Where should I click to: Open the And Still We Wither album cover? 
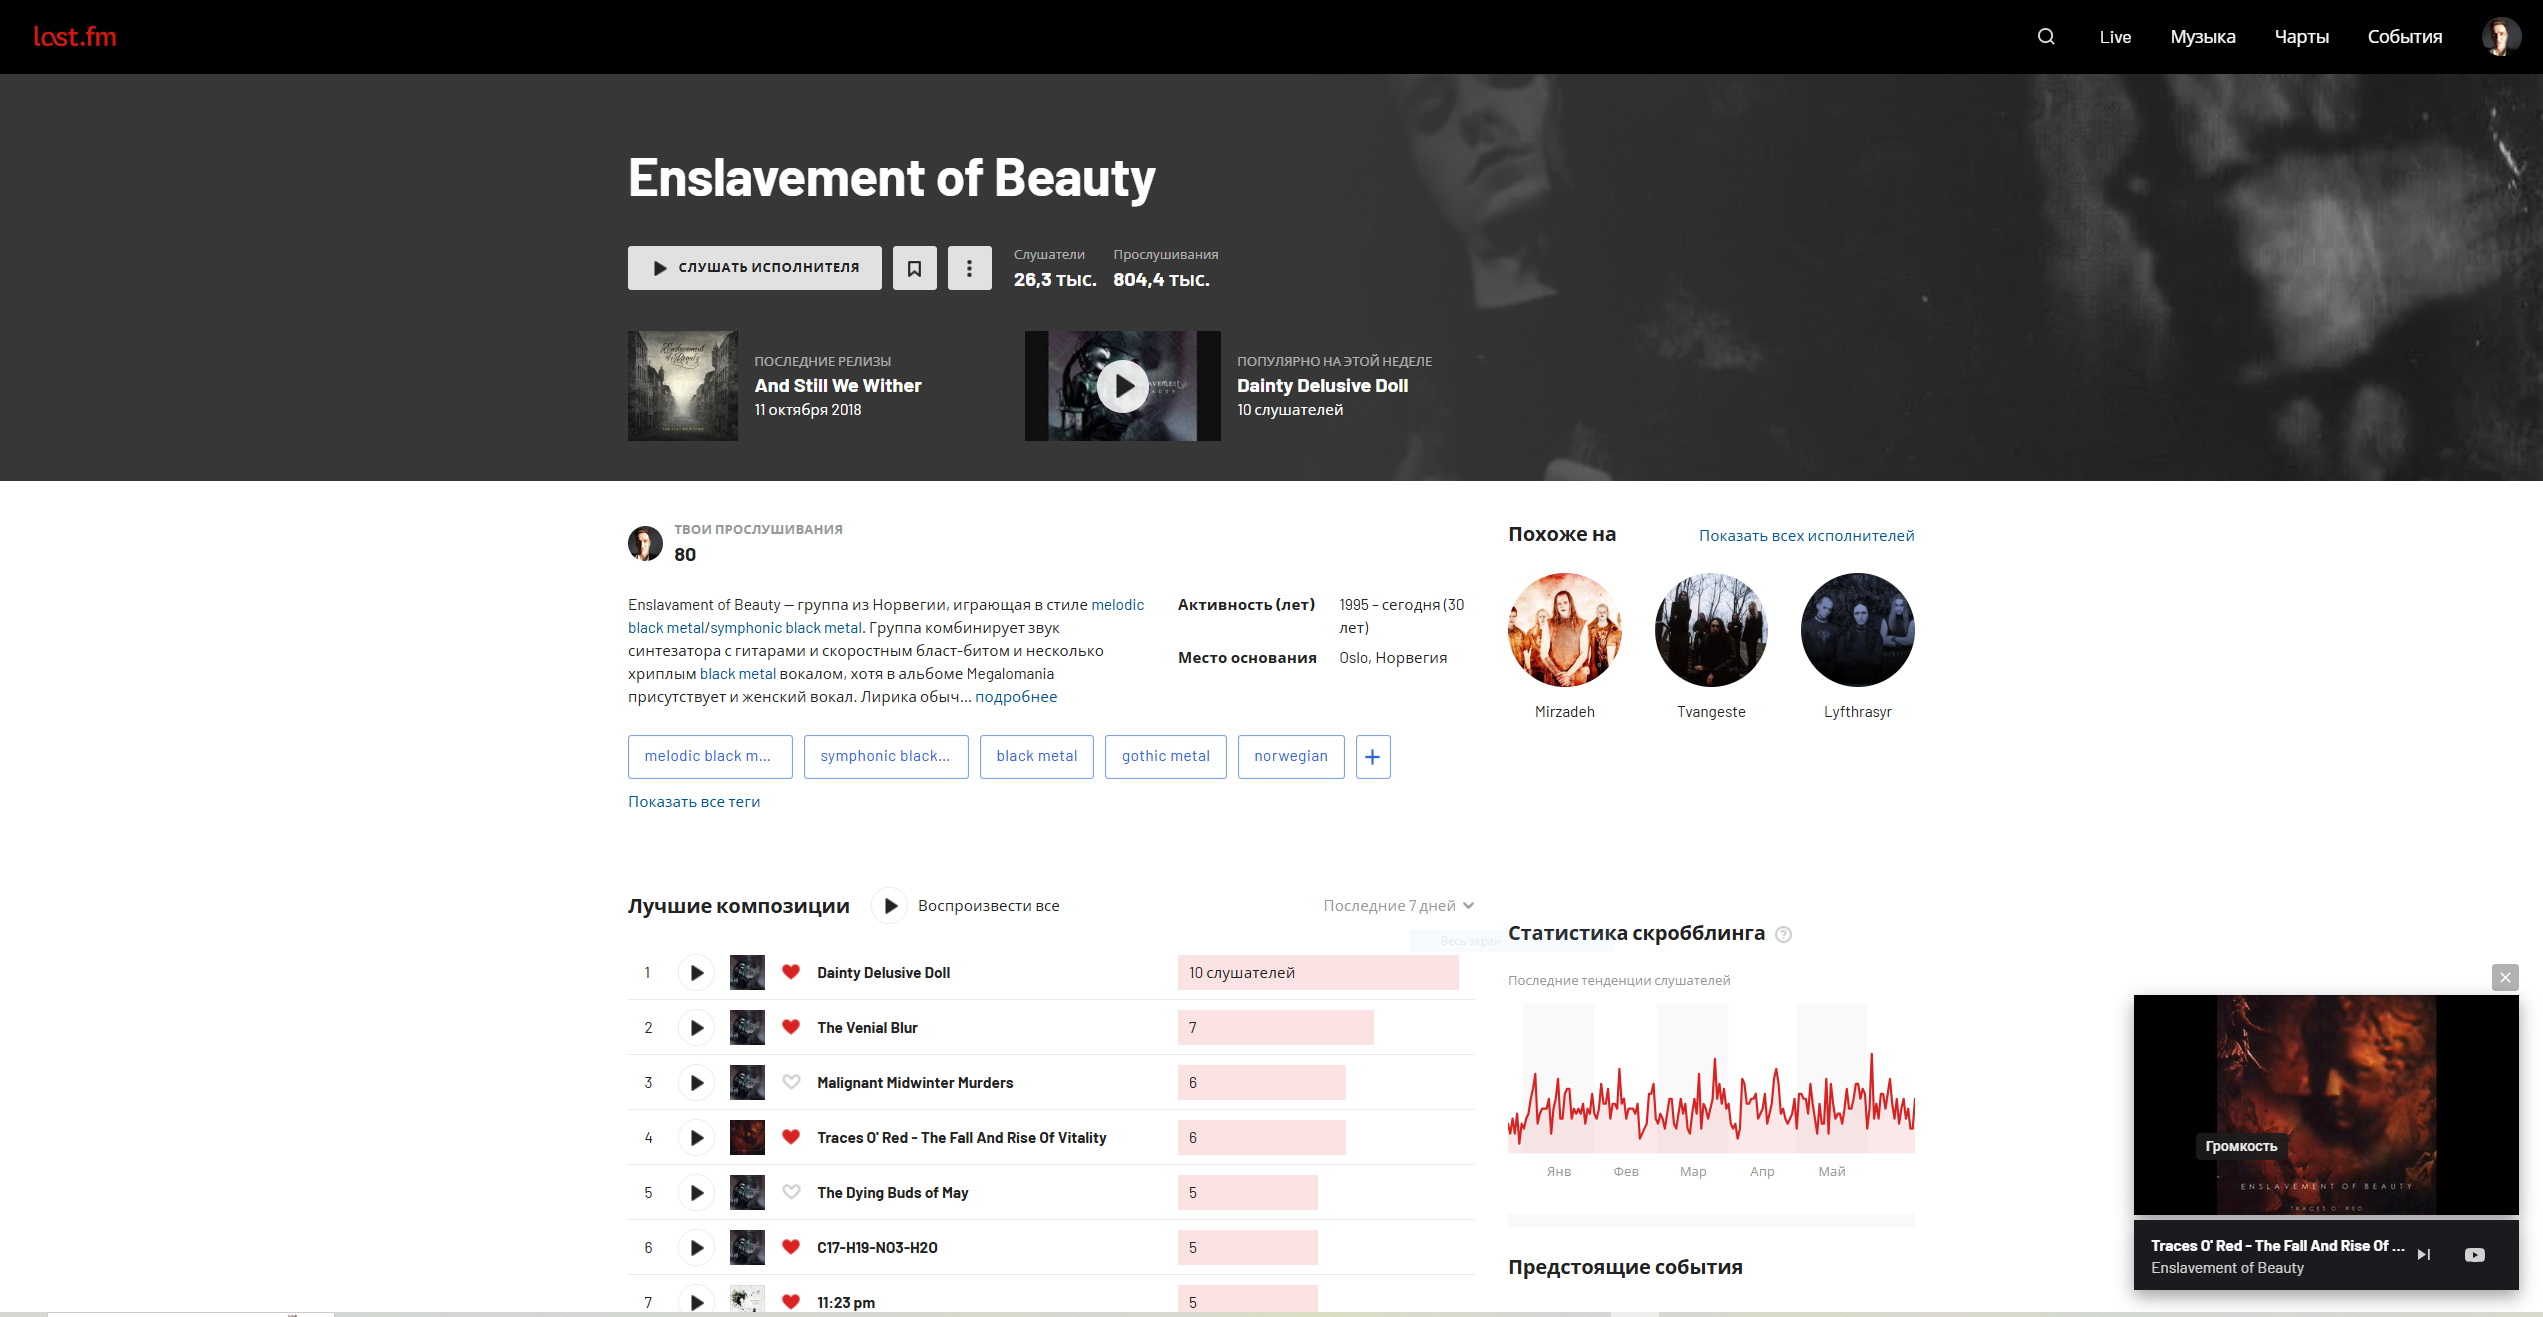pyautogui.click(x=683, y=386)
